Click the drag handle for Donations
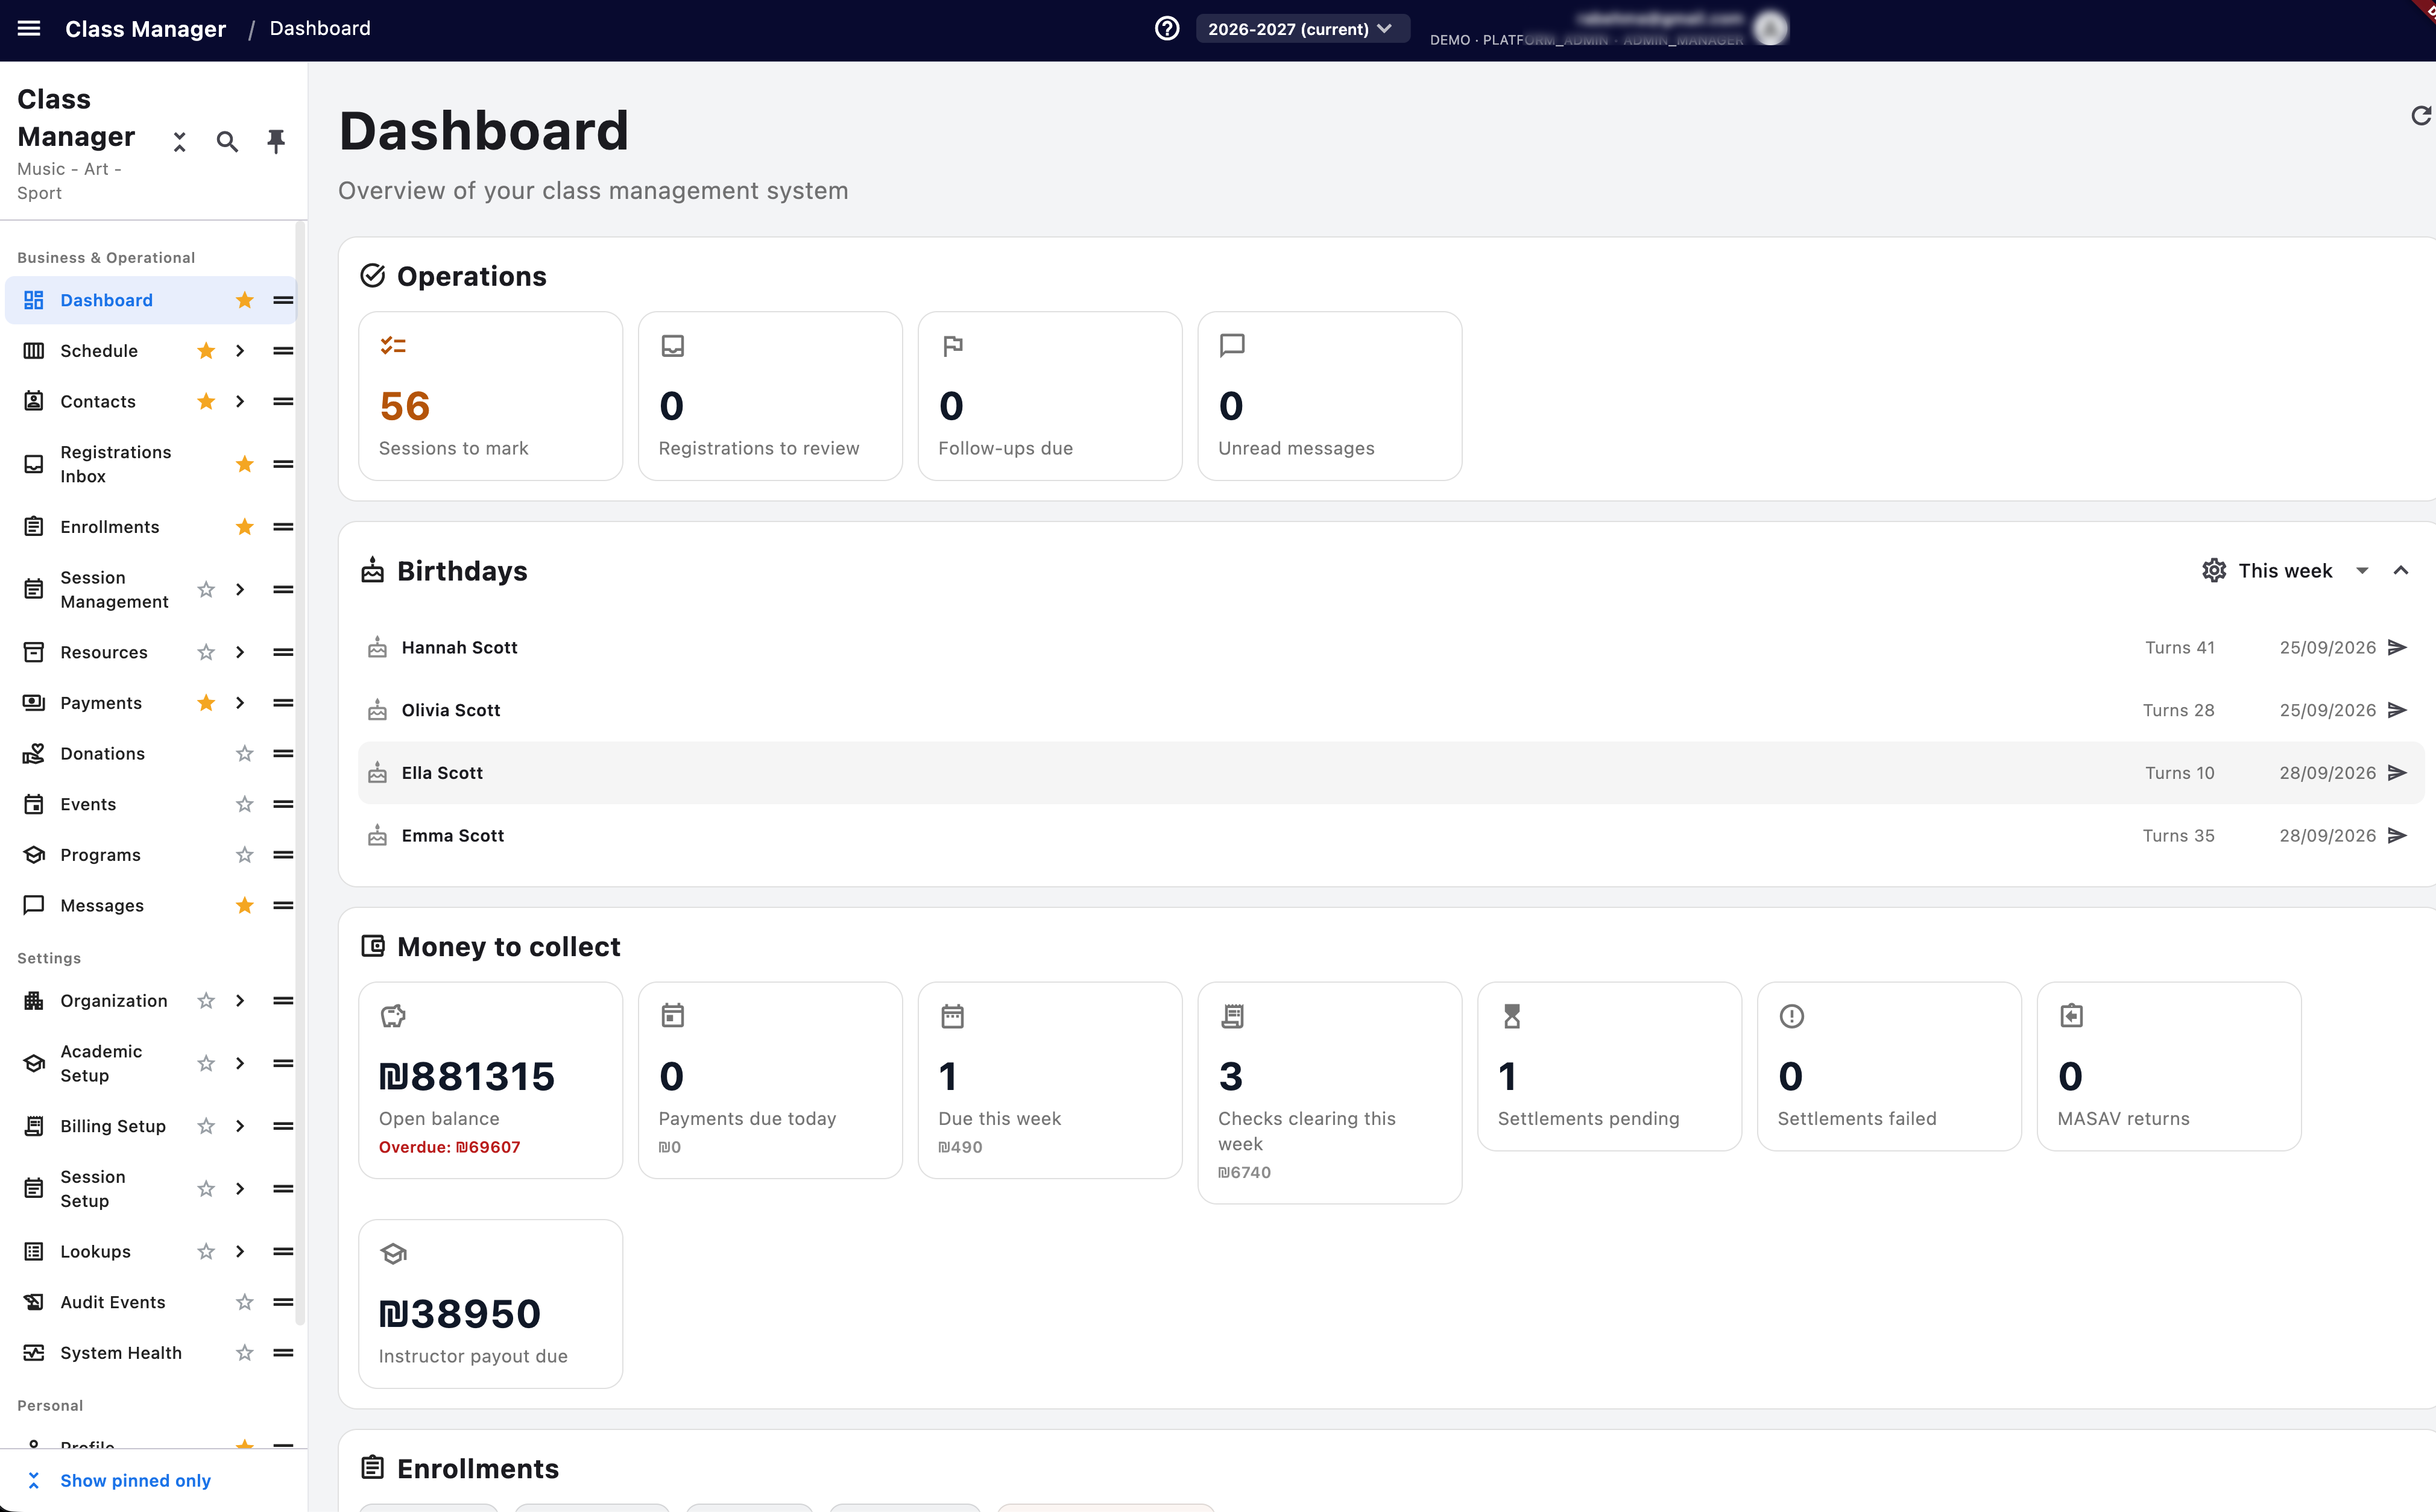 click(x=283, y=754)
